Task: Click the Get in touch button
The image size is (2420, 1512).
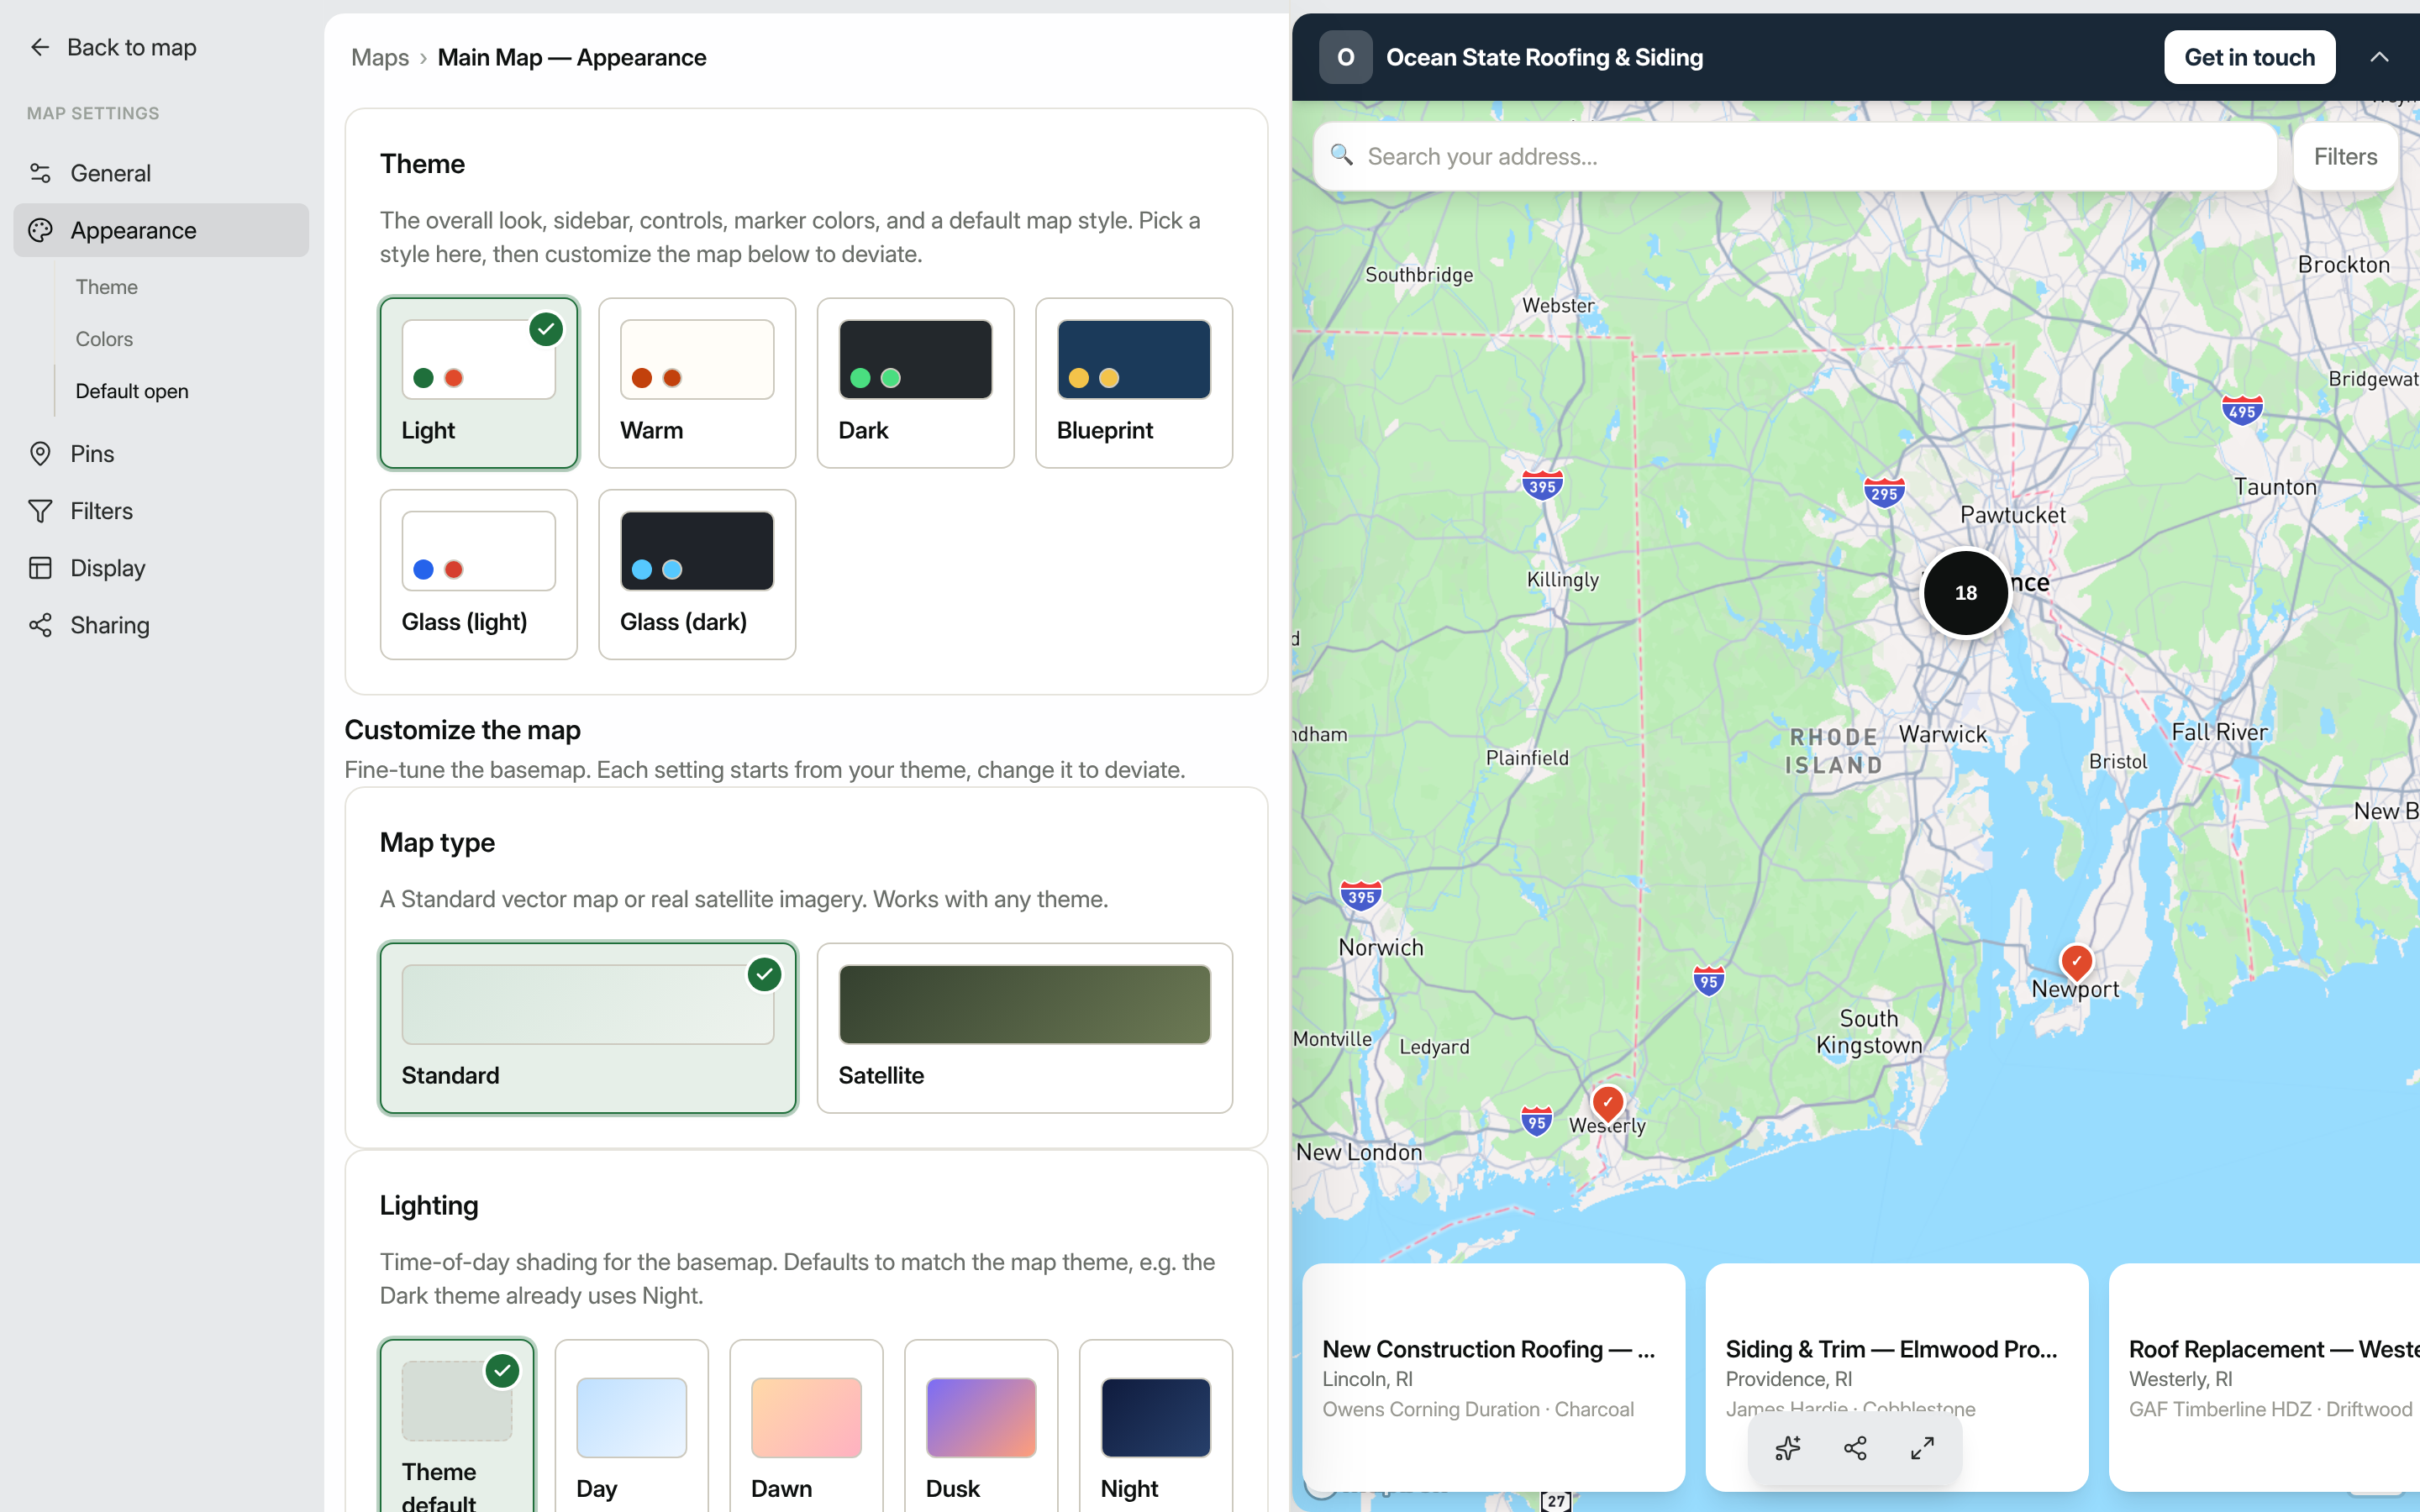Action: (x=2249, y=57)
